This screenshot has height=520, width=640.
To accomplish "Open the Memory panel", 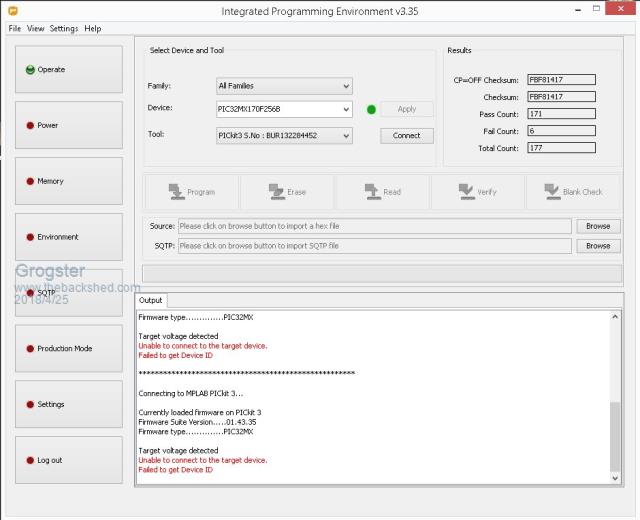I will tap(69, 181).
